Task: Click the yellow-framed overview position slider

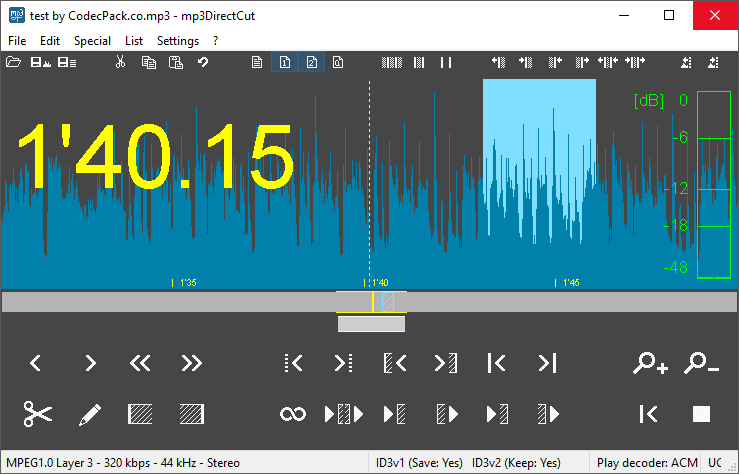Action: pos(371,302)
